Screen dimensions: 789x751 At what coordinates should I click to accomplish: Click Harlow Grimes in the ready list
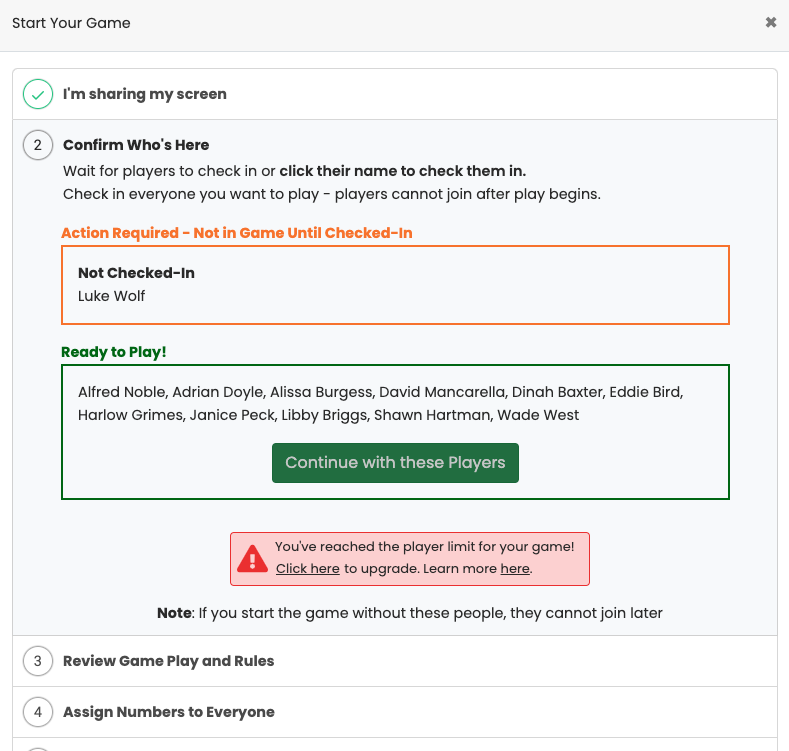131,415
